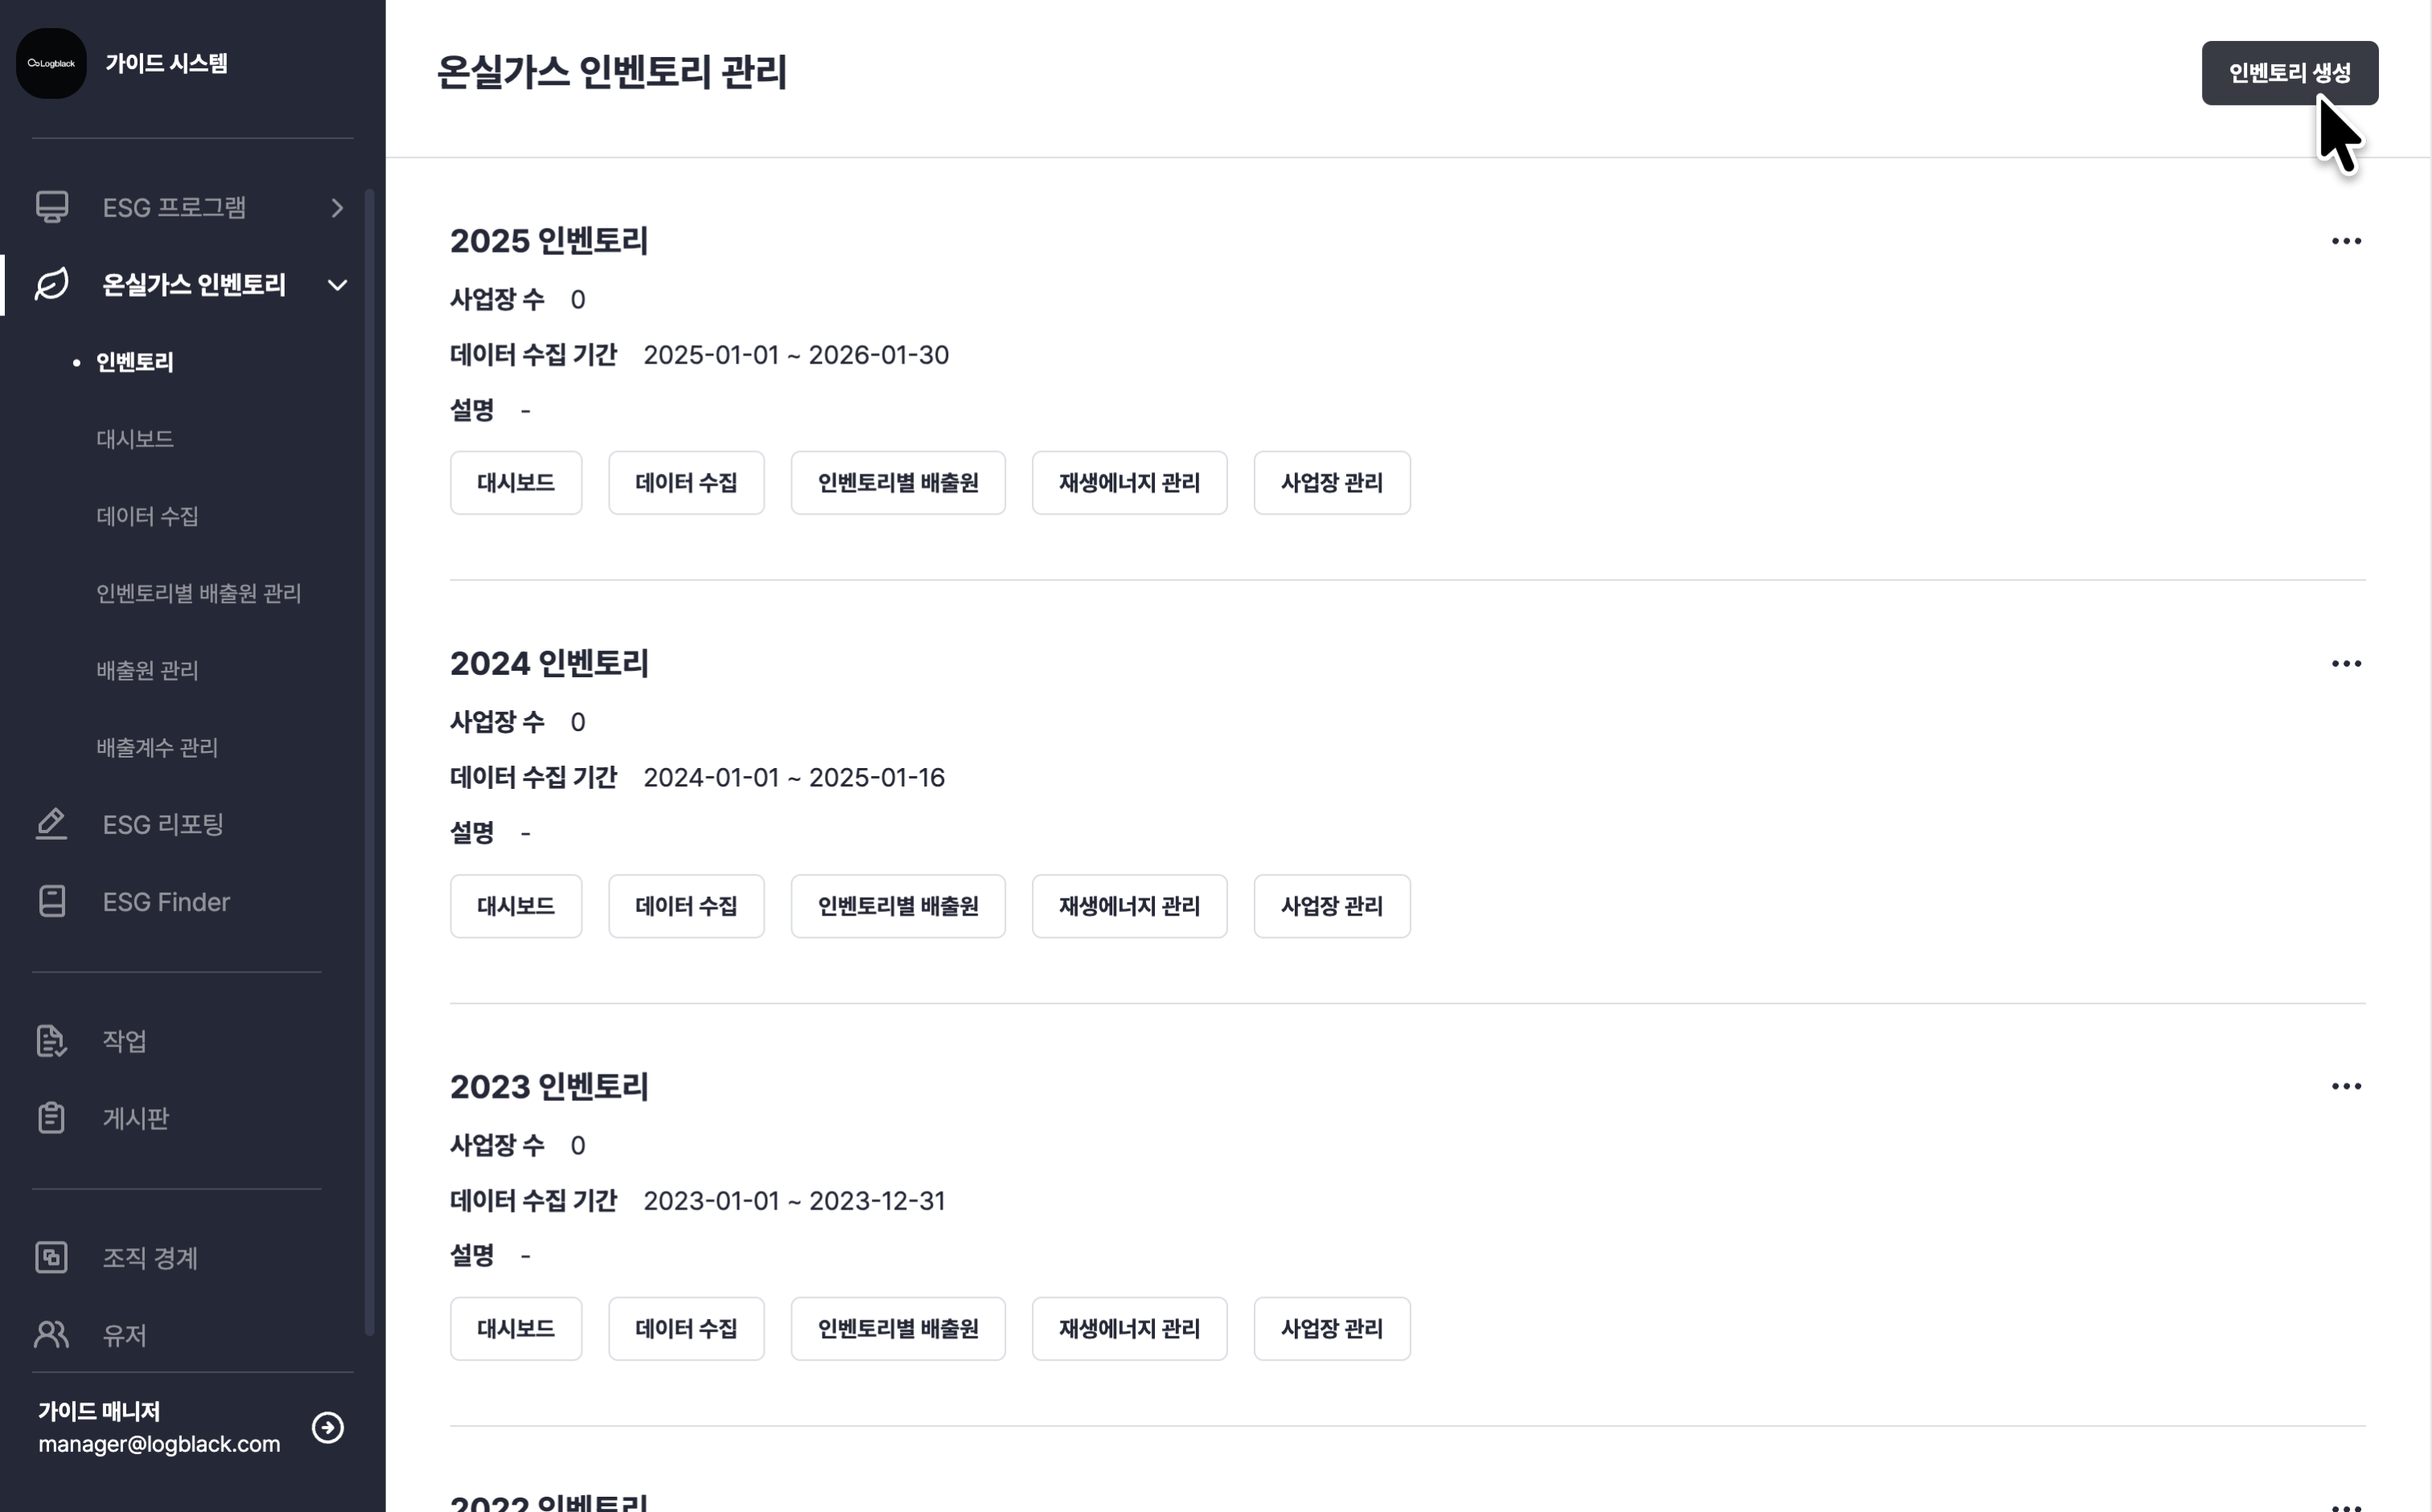
Task: Open the 2024 인벤토리 more options menu
Action: (2346, 664)
